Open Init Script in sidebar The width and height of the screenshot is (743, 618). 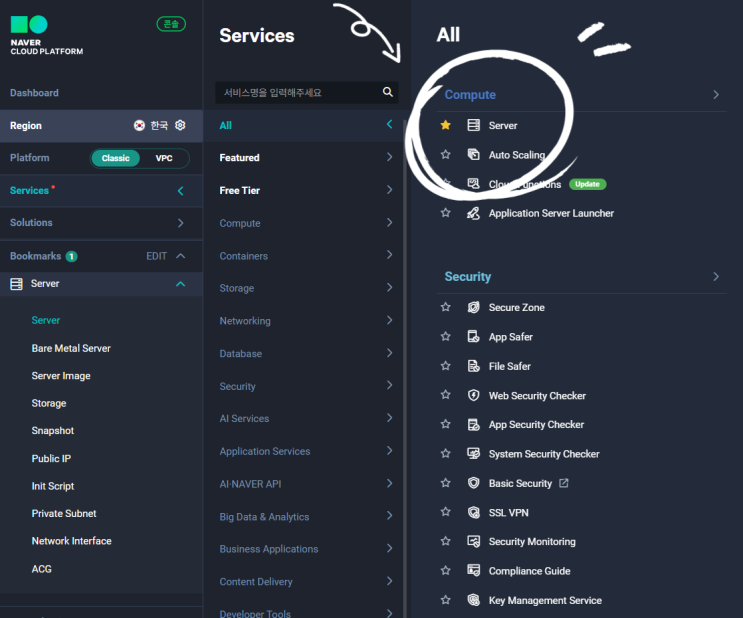tap(53, 486)
